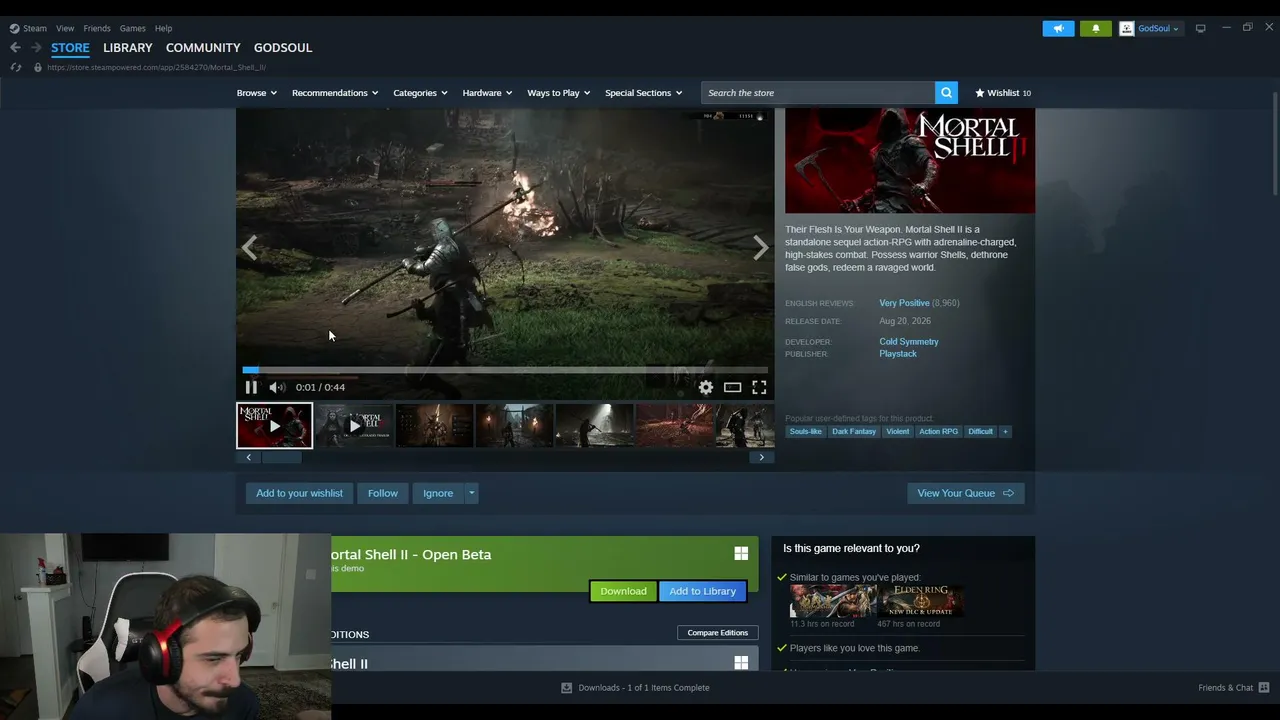This screenshot has height=720, width=1280.
Task: Open notifications bell icon
Action: point(1095,28)
